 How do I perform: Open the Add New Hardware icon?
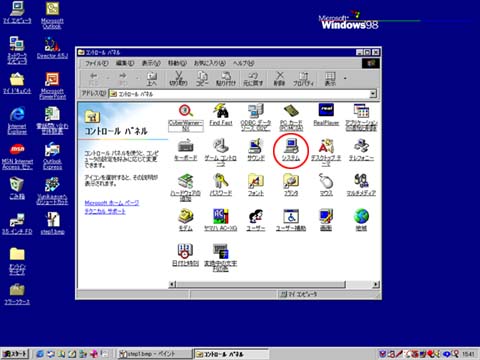tap(186, 187)
